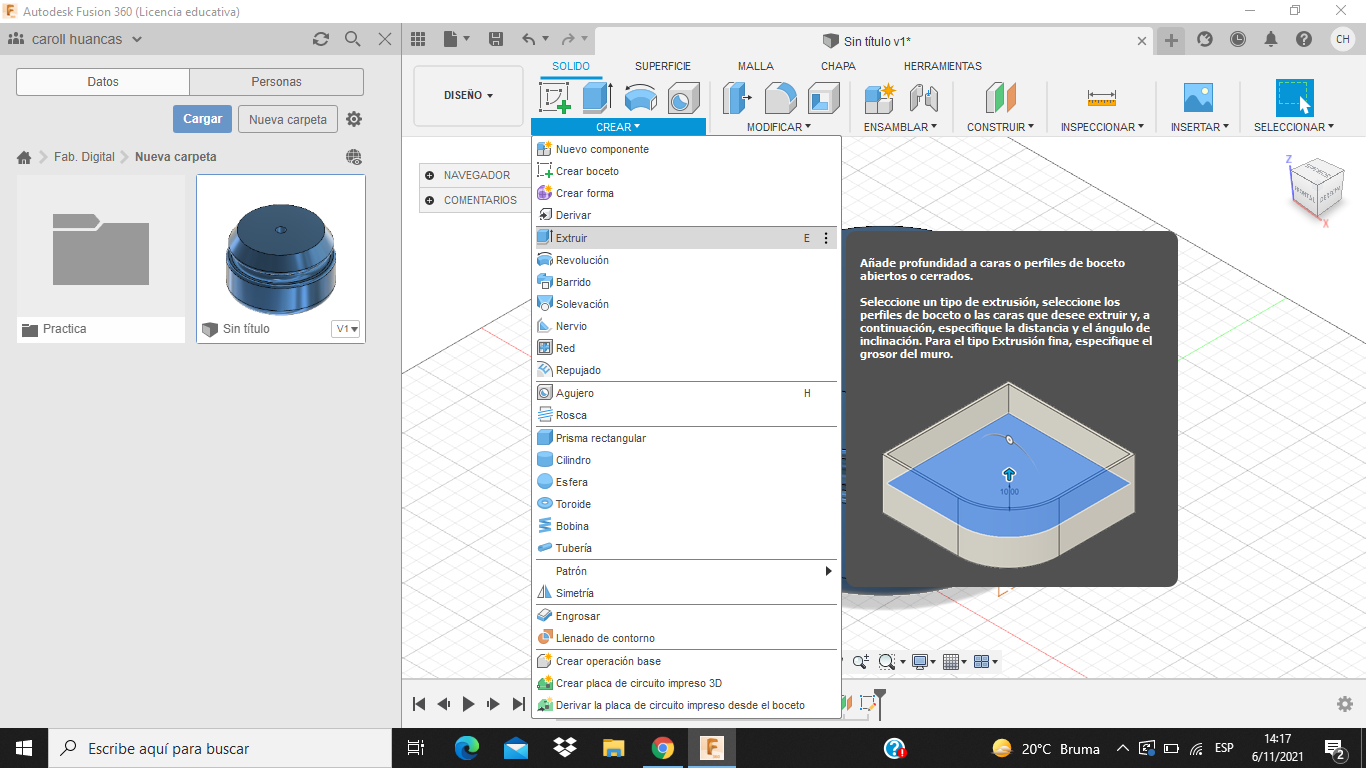The image size is (1366, 768).
Task: Switch to the Personas tab
Action: (276, 82)
